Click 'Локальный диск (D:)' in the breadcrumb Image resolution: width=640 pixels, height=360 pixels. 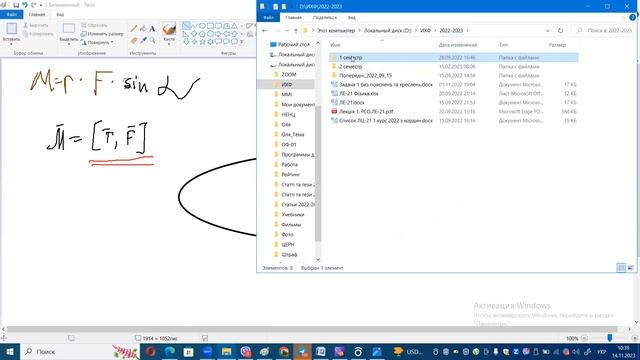coord(387,31)
